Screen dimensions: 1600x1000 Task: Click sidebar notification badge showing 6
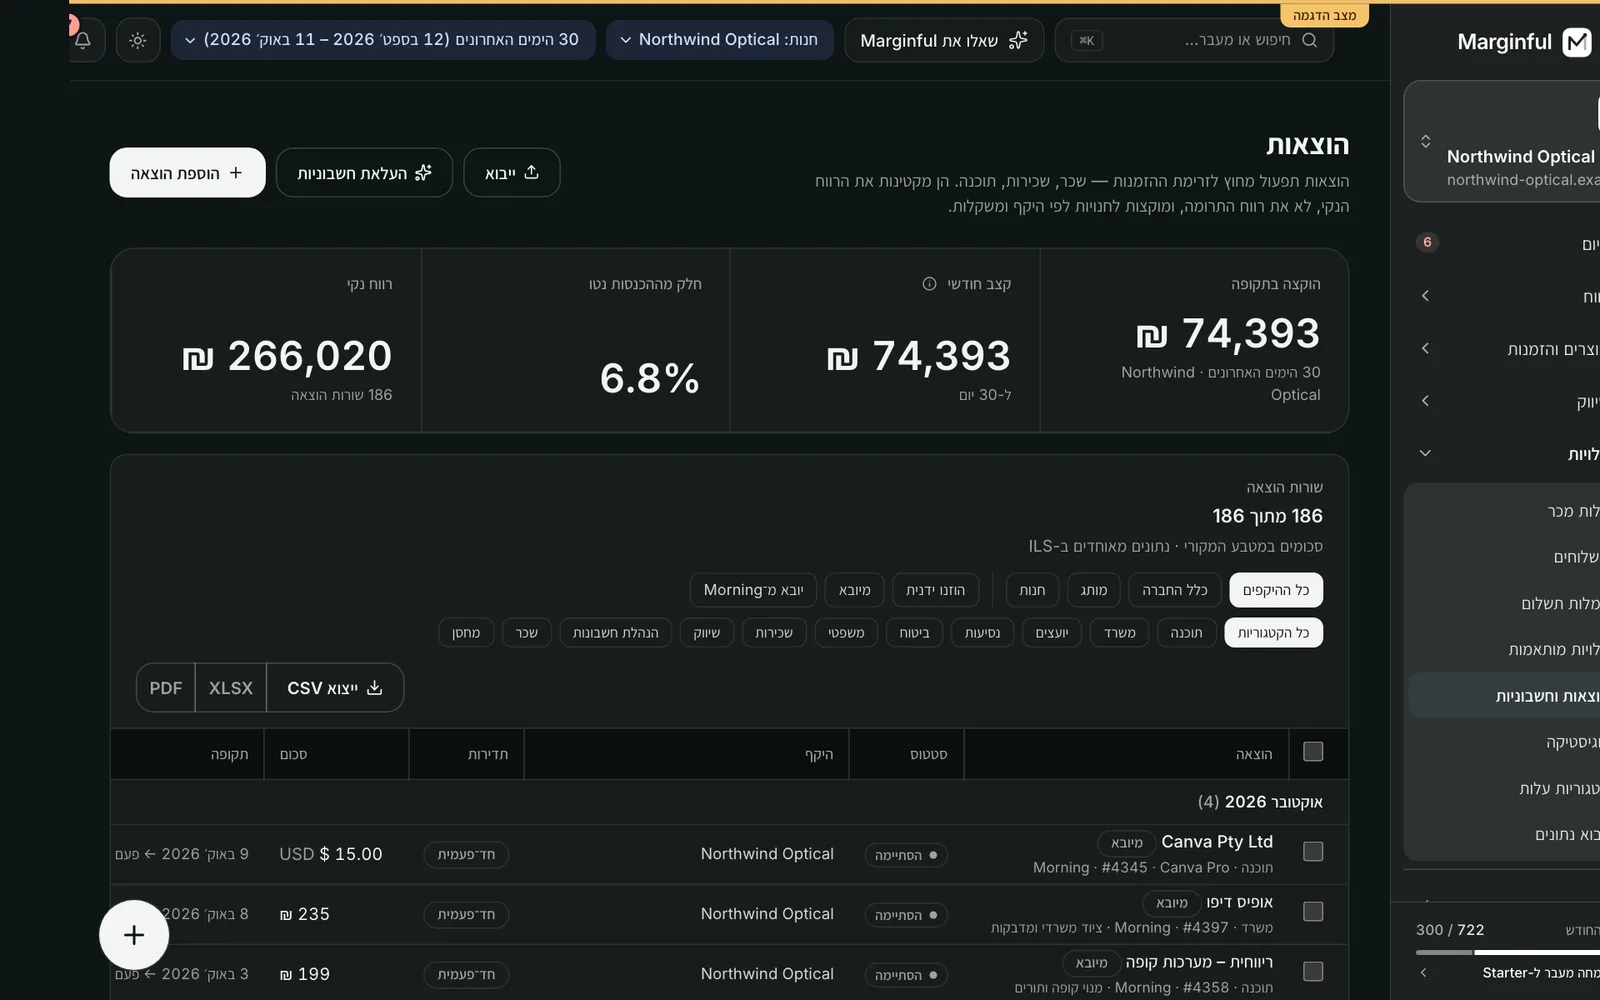pyautogui.click(x=1427, y=242)
